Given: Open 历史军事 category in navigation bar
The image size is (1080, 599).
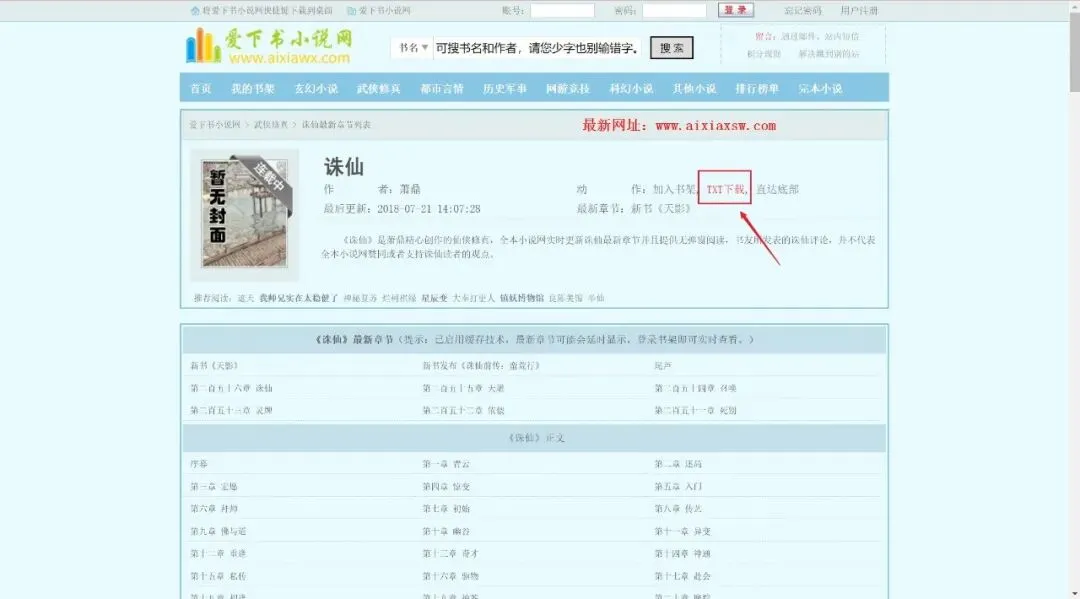Looking at the screenshot, I should [505, 89].
